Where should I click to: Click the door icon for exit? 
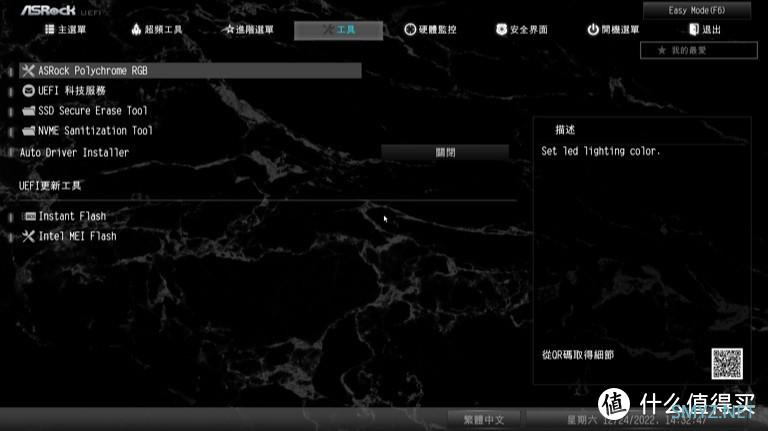pyautogui.click(x=694, y=30)
